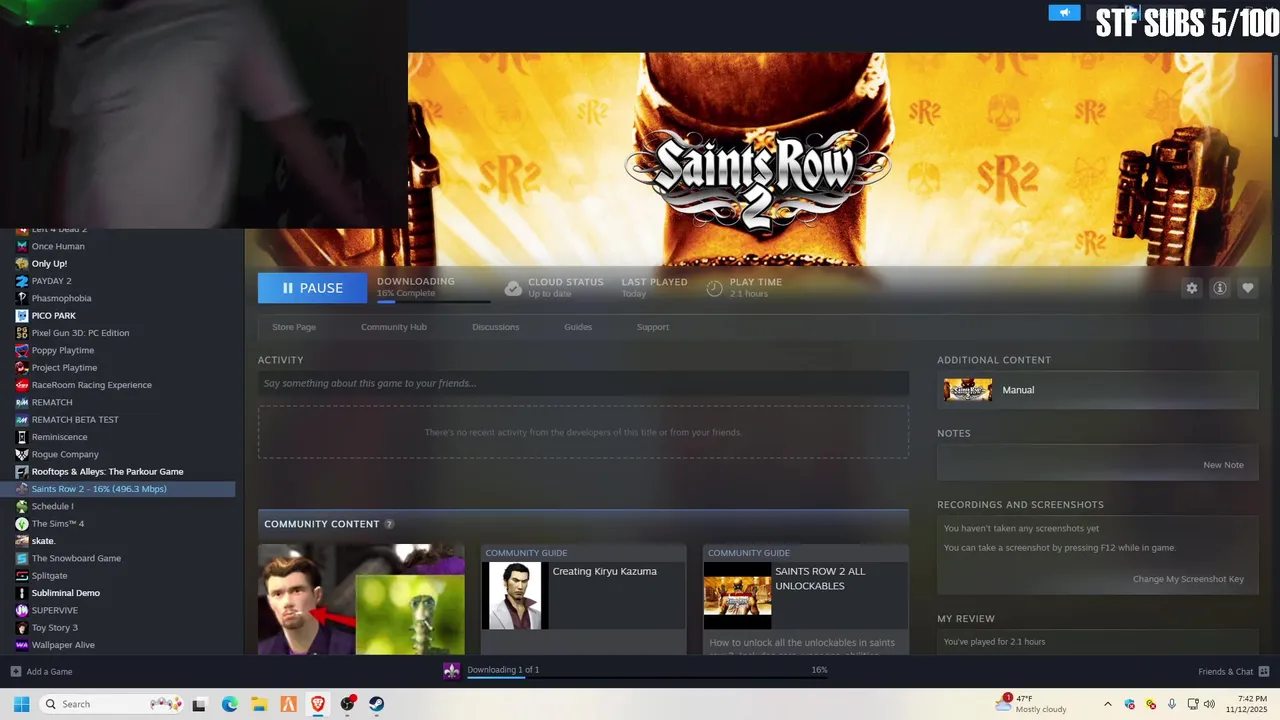The height and width of the screenshot is (720, 1280).
Task: Pause the Saints Row 2 download
Action: (x=314, y=288)
